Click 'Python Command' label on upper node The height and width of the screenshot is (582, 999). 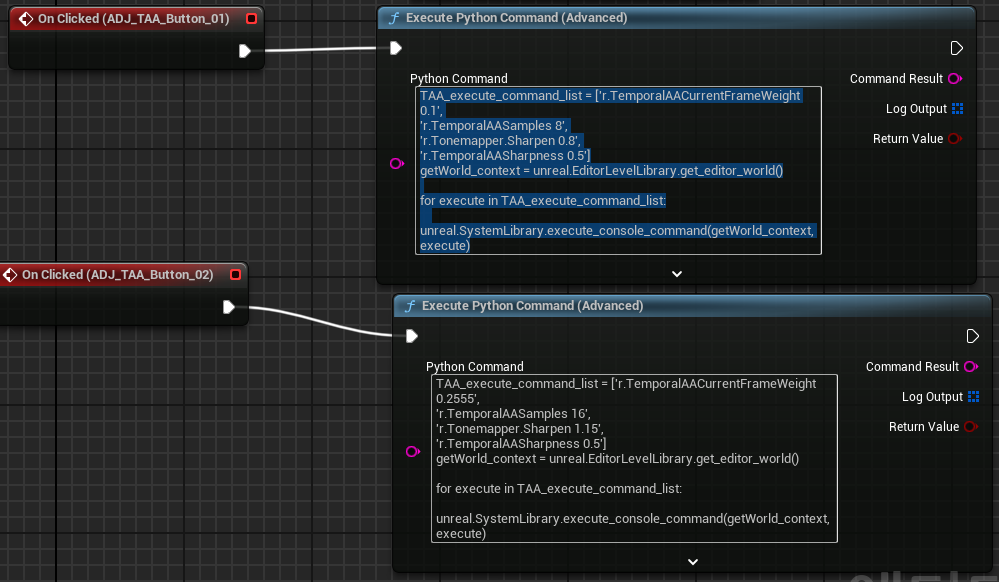(x=459, y=78)
